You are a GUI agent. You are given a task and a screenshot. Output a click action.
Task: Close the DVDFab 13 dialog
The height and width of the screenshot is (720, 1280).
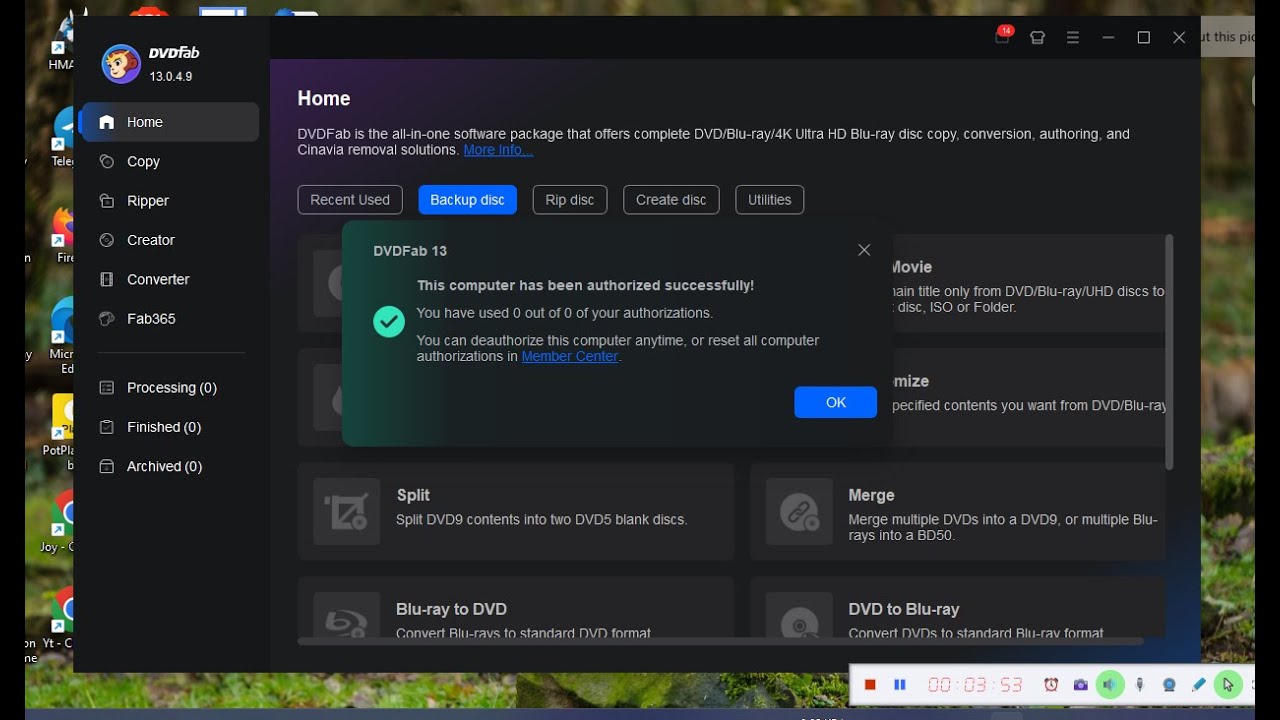[864, 250]
